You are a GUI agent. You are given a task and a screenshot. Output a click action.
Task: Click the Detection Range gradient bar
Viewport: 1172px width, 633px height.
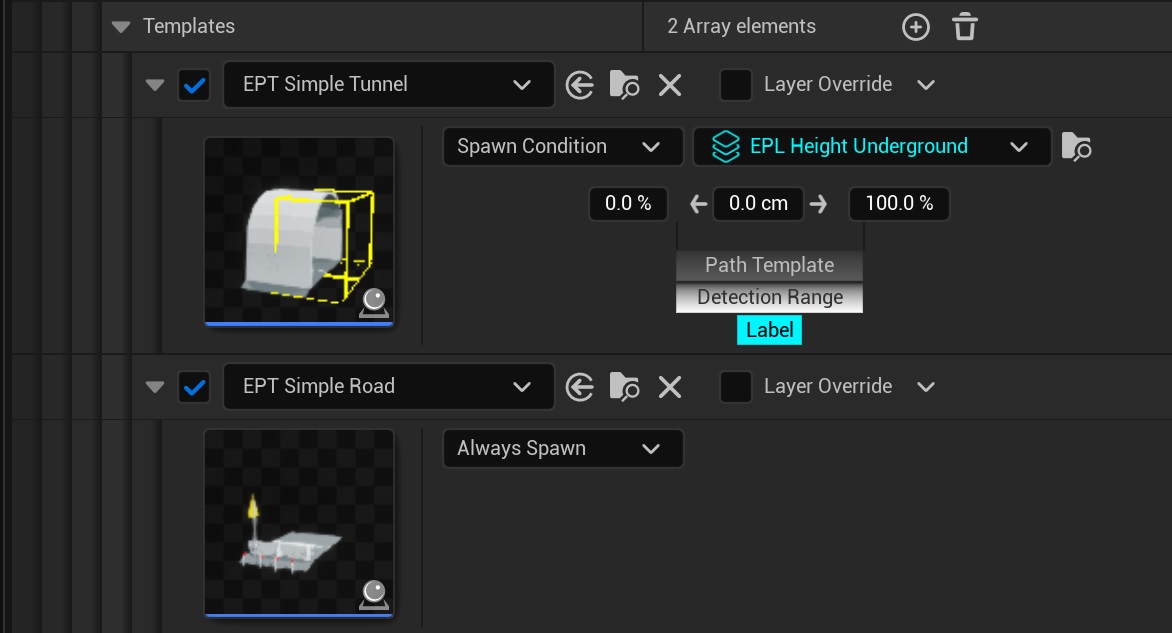point(769,298)
